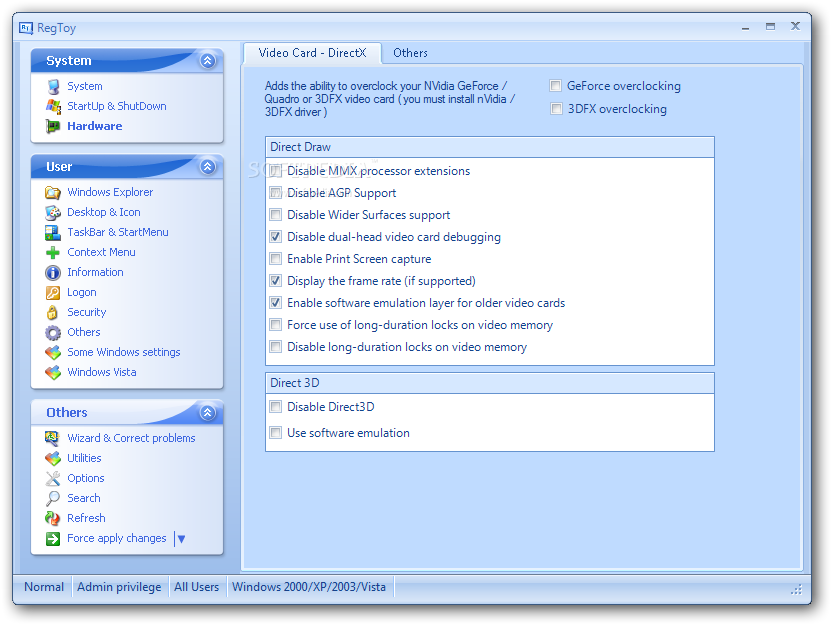The height and width of the screenshot is (625, 832).
Task: Check Disable Direct3D
Action: [x=275, y=407]
